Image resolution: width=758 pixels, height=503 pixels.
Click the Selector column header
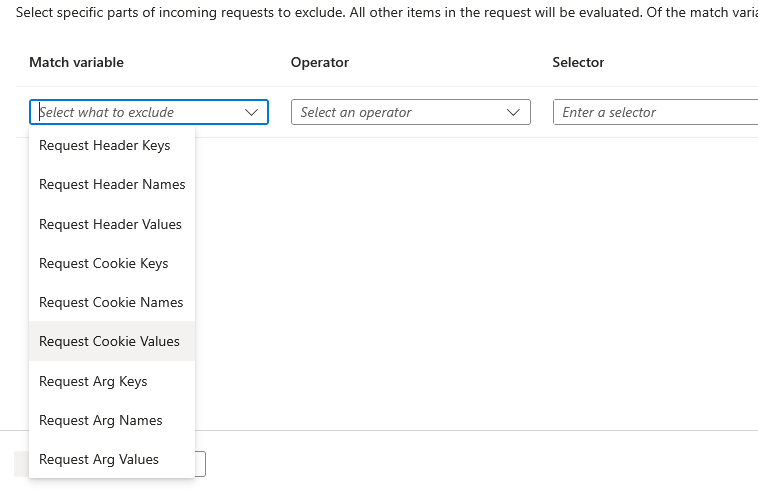[578, 62]
